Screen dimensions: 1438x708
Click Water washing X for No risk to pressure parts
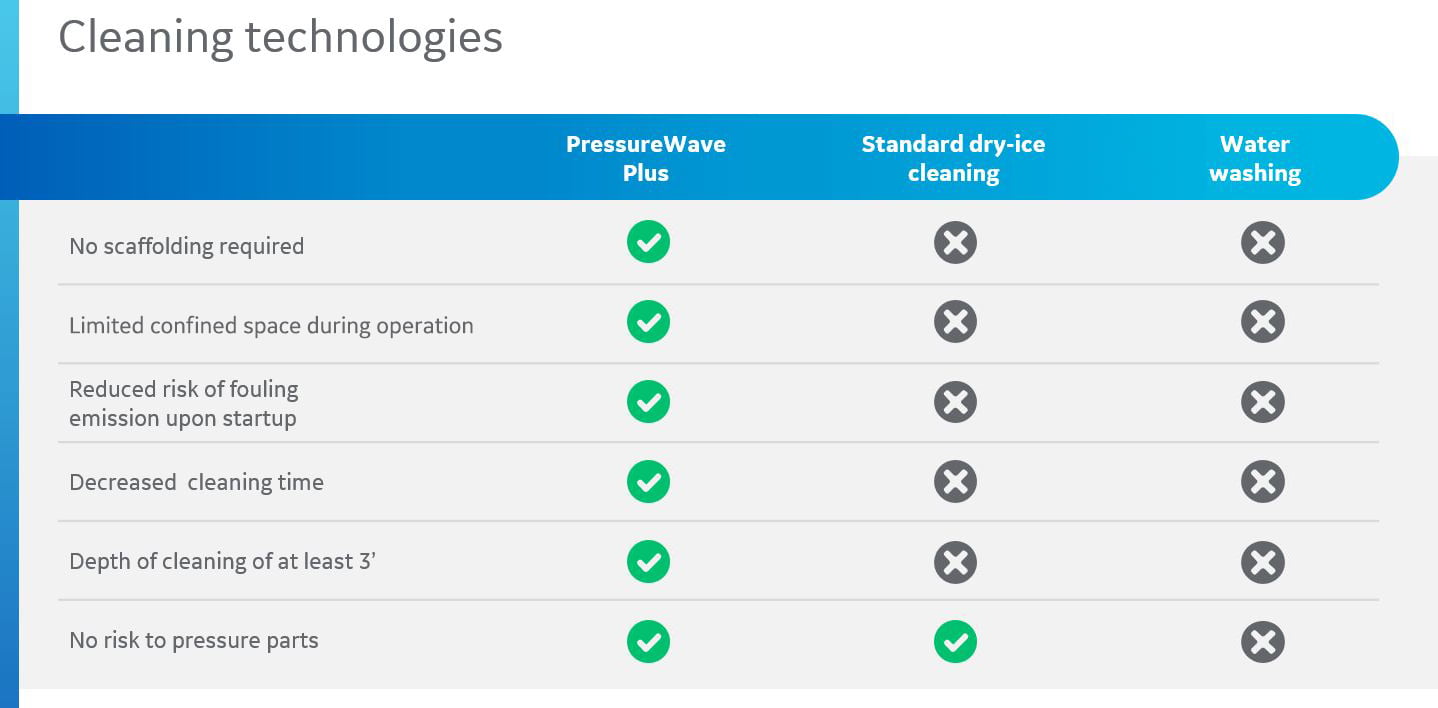point(1262,641)
